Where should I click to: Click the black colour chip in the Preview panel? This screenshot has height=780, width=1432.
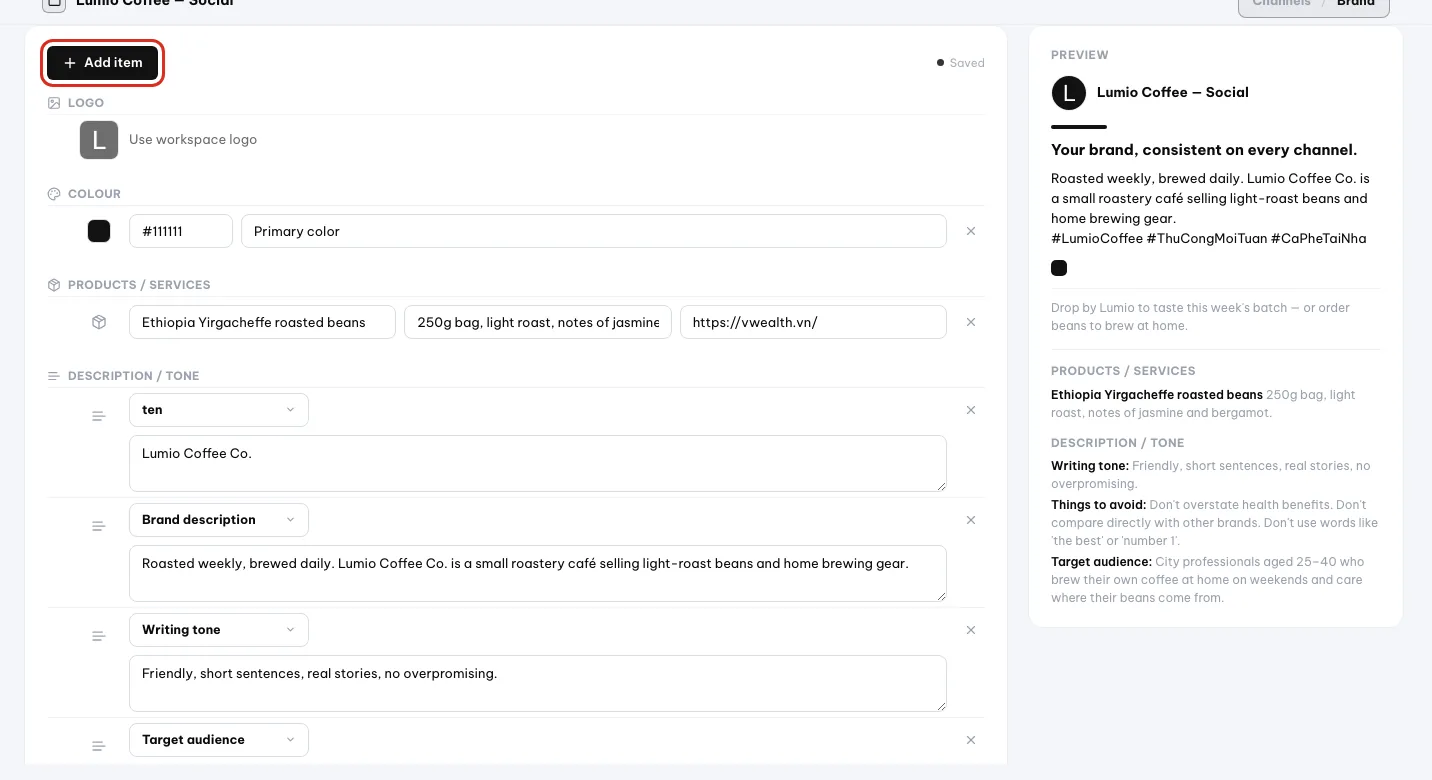click(1059, 268)
